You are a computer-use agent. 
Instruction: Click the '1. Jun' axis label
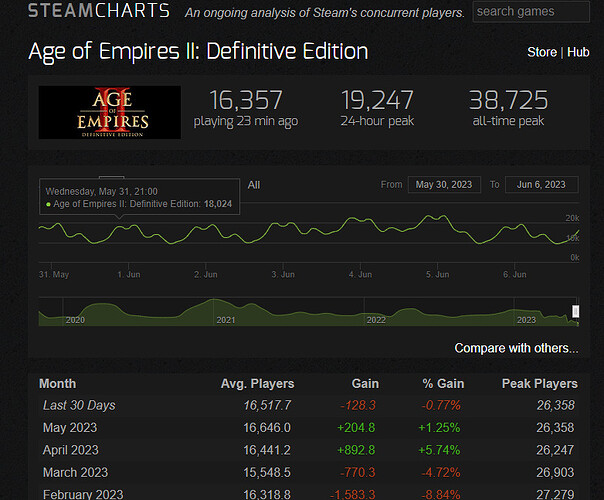tap(129, 274)
